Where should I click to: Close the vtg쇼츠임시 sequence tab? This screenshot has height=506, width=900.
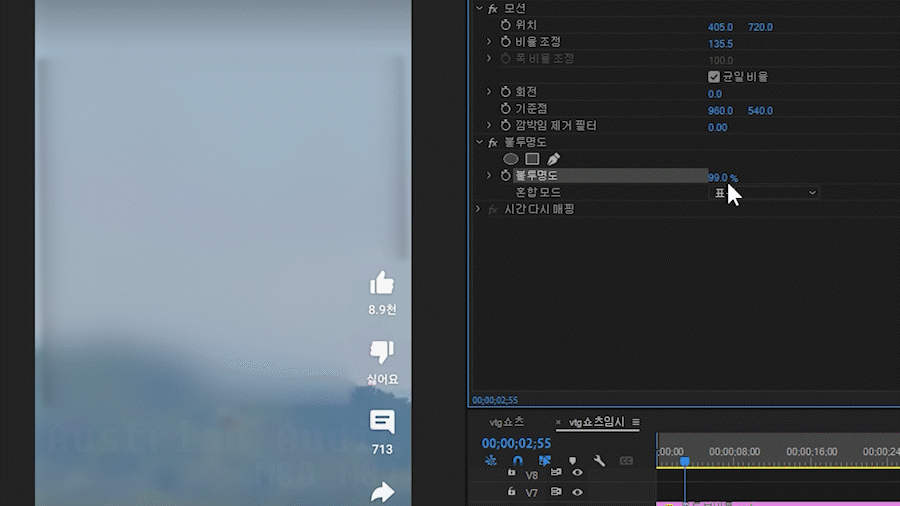click(558, 422)
